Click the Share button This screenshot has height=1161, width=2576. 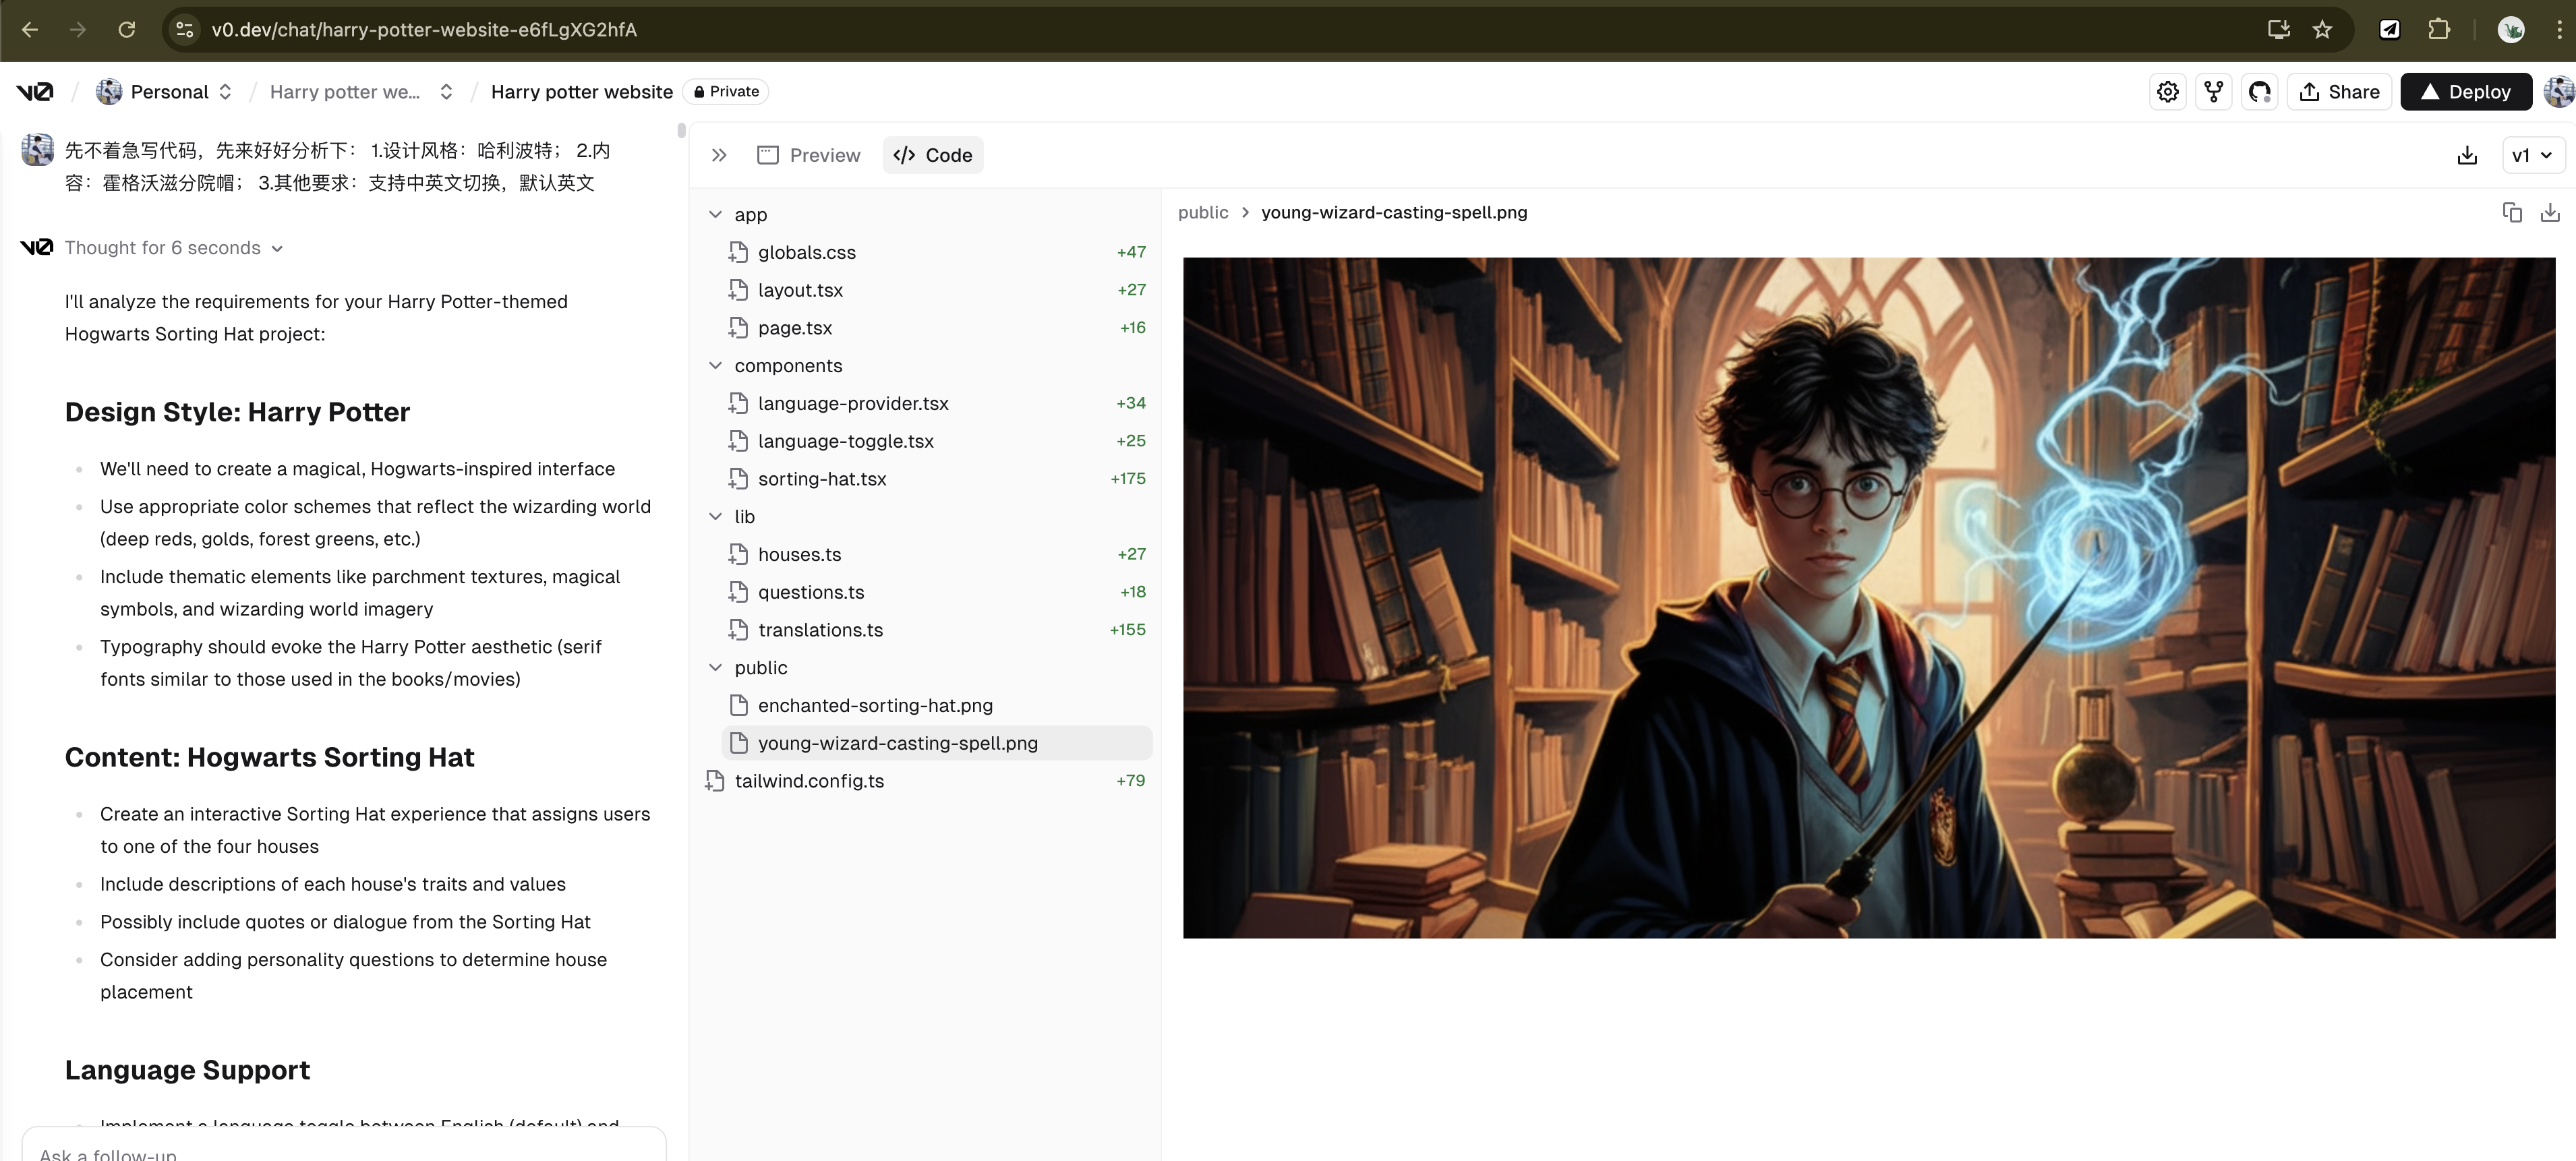pos(2339,92)
